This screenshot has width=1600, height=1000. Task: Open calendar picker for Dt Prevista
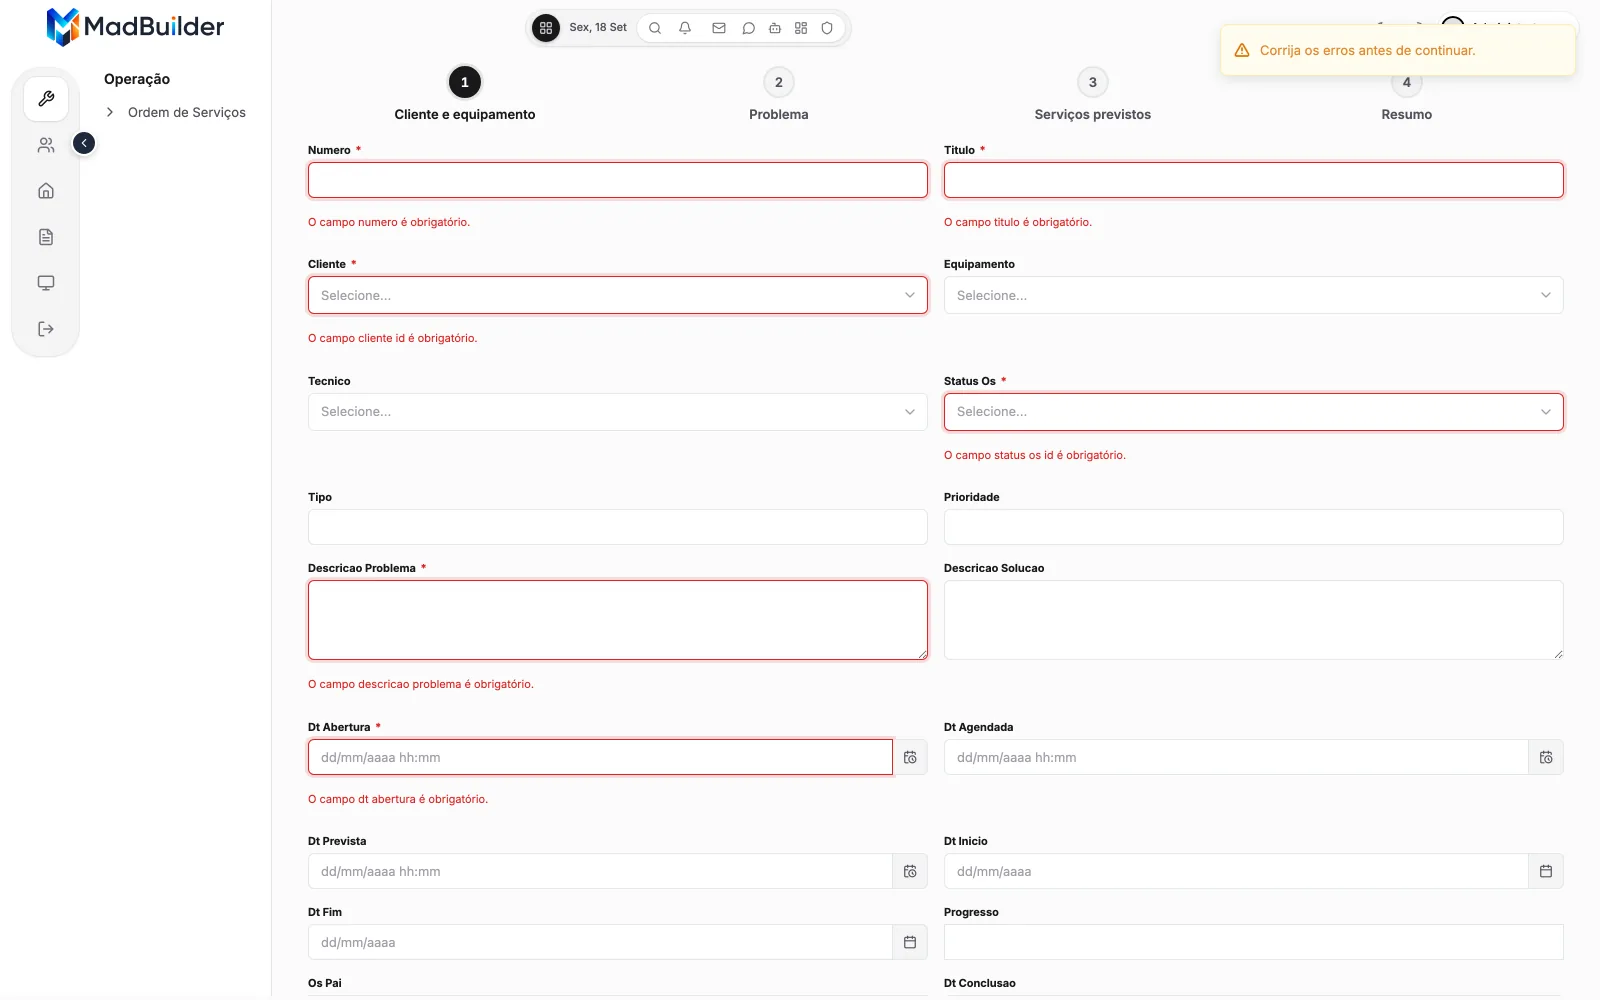(x=910, y=871)
